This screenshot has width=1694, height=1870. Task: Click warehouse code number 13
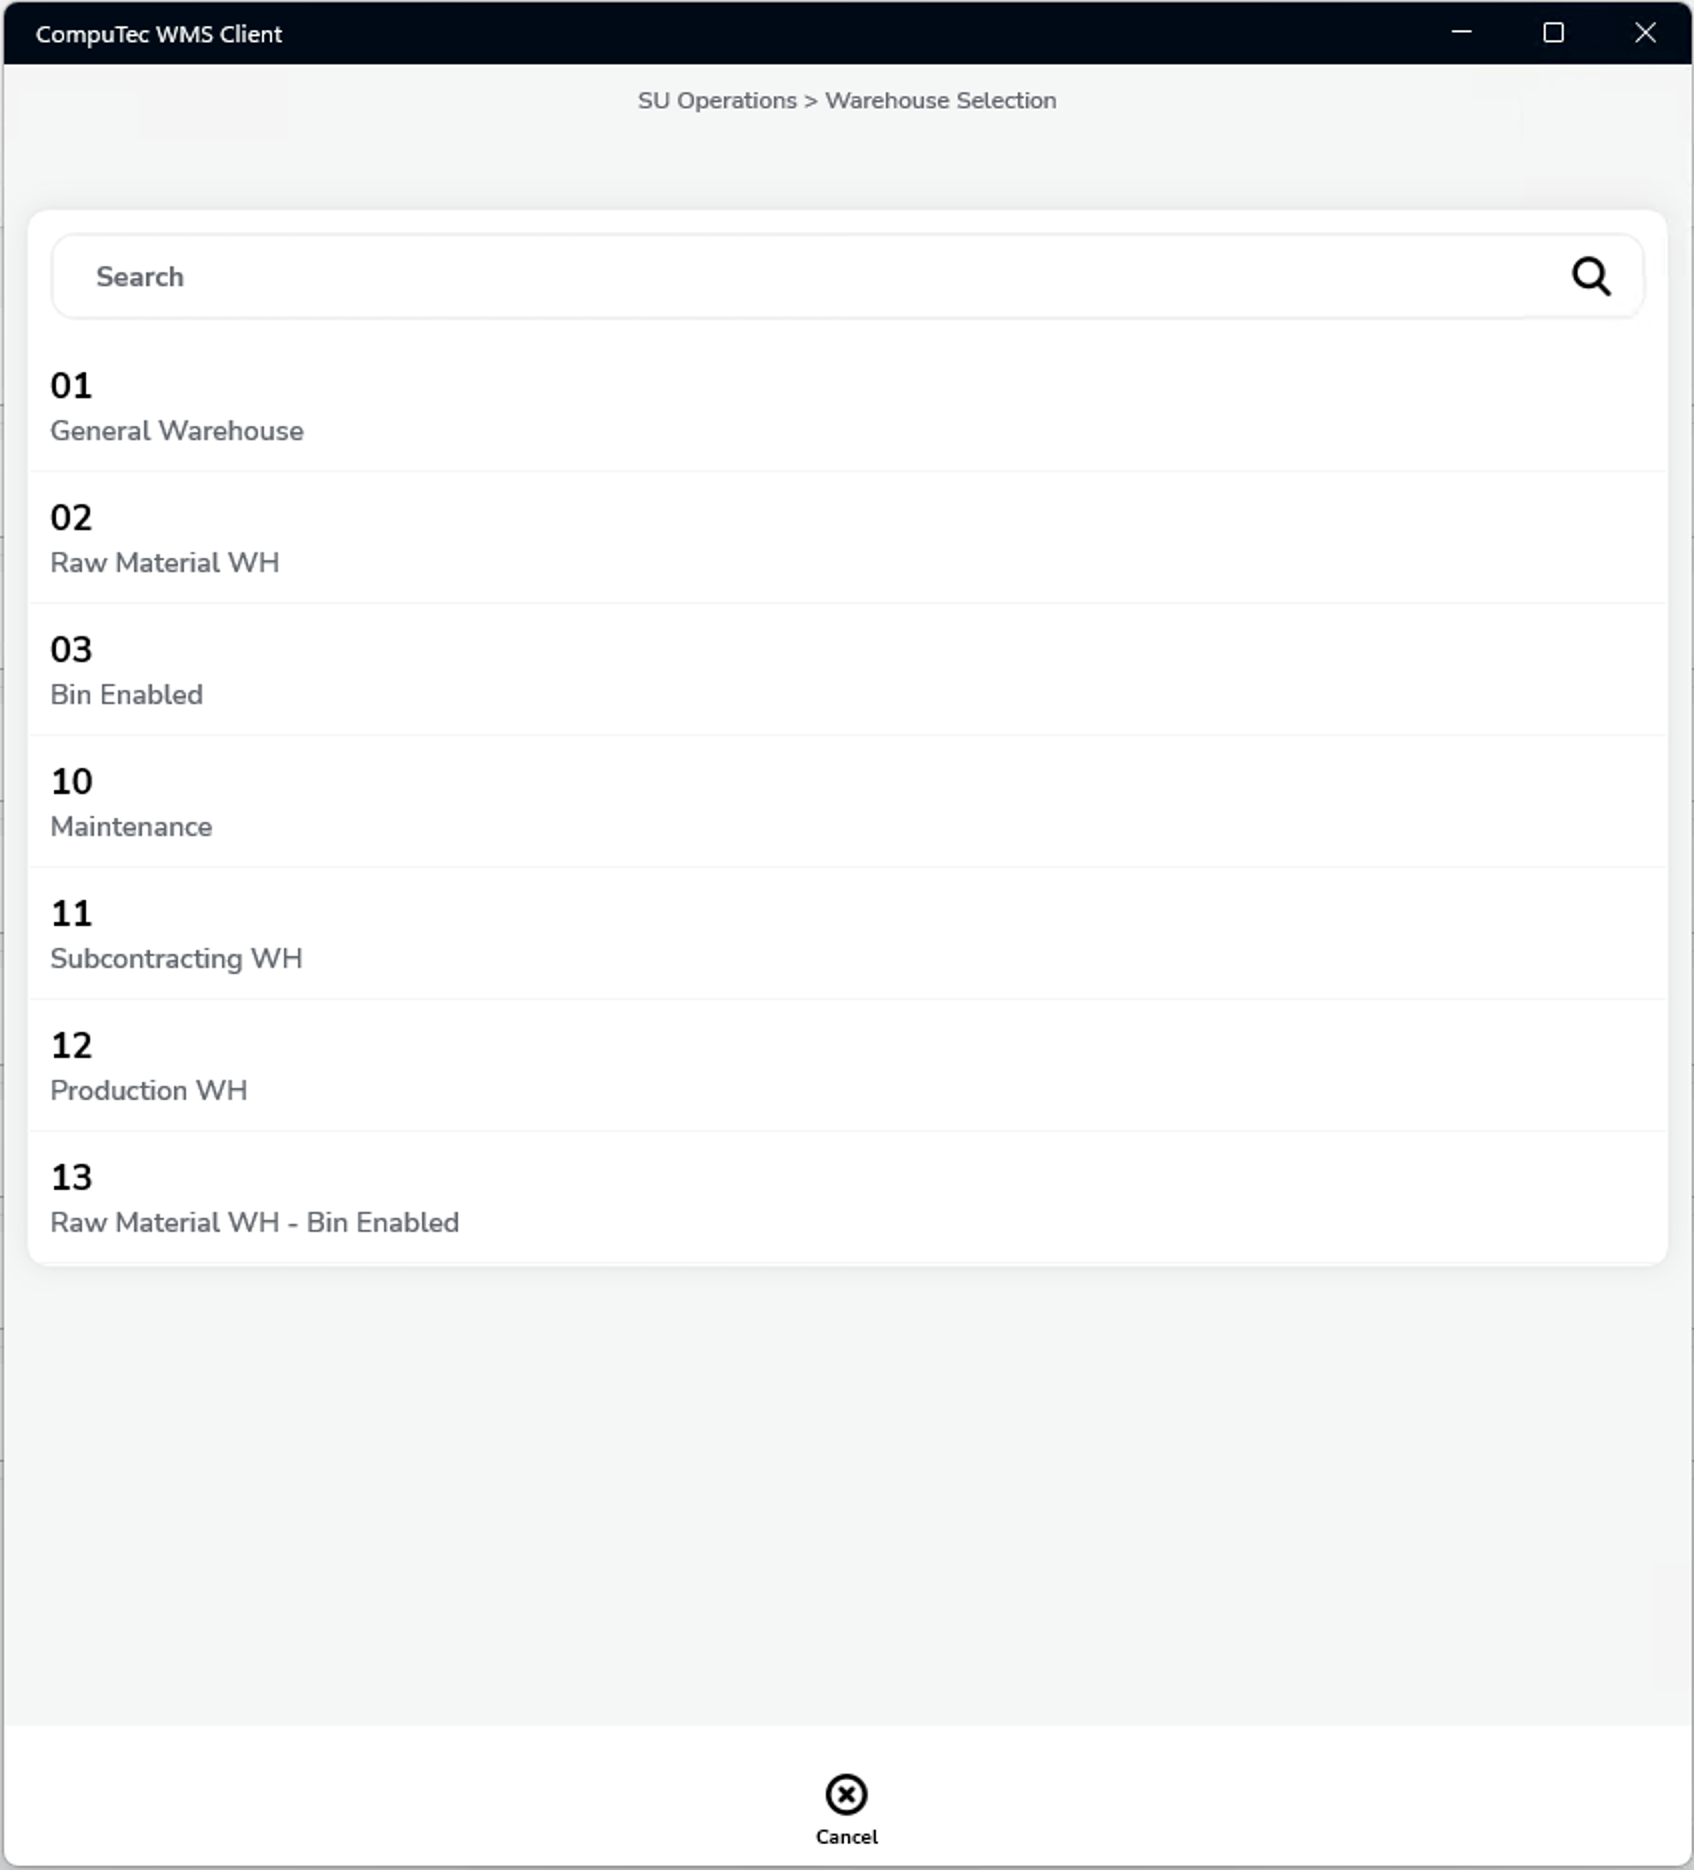pos(71,1178)
